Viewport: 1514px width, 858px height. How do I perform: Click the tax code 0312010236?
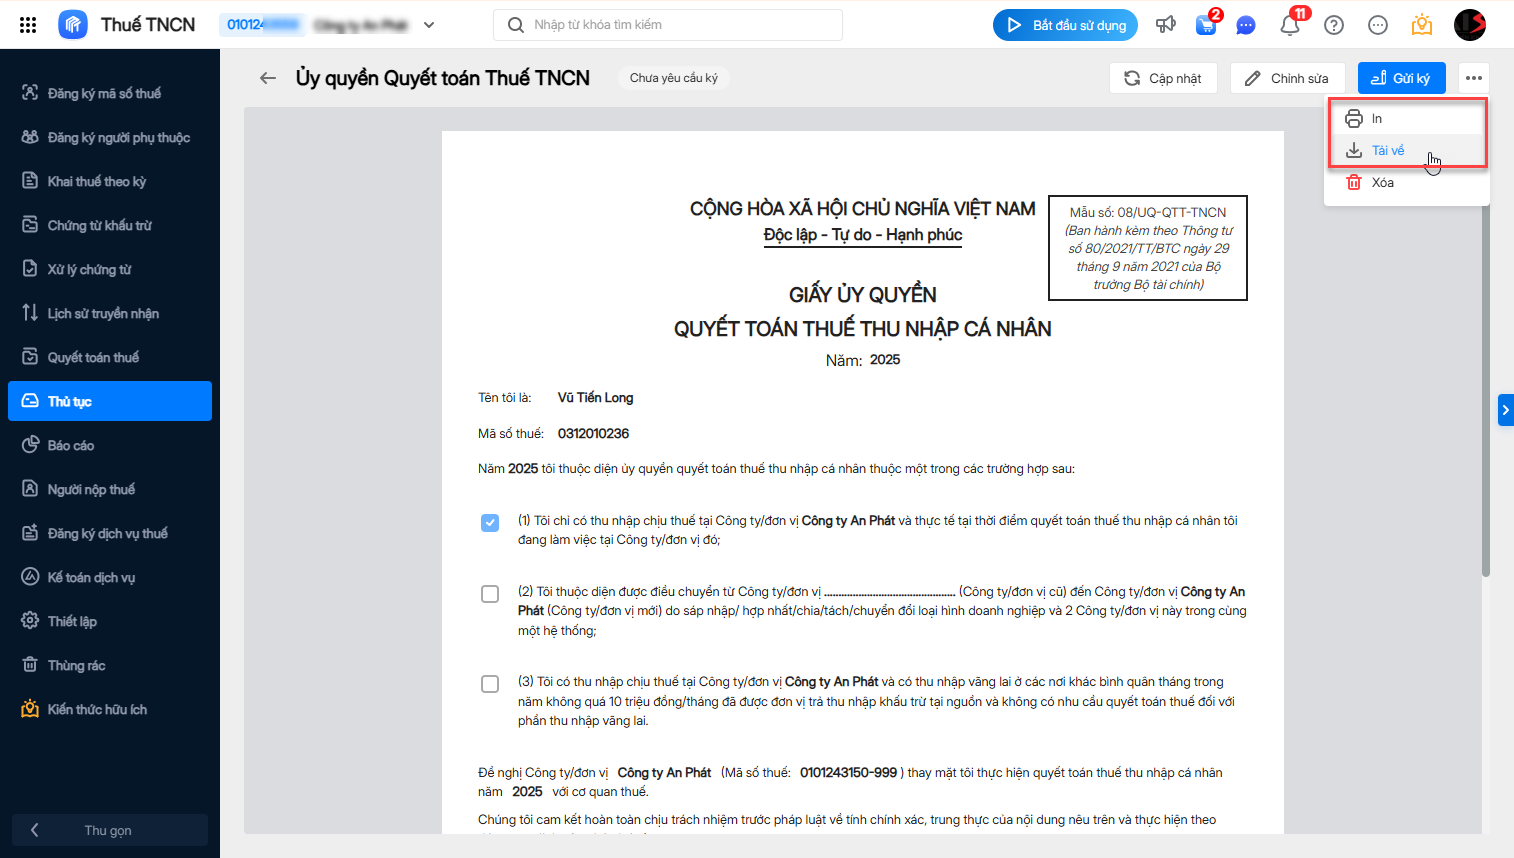[594, 434]
